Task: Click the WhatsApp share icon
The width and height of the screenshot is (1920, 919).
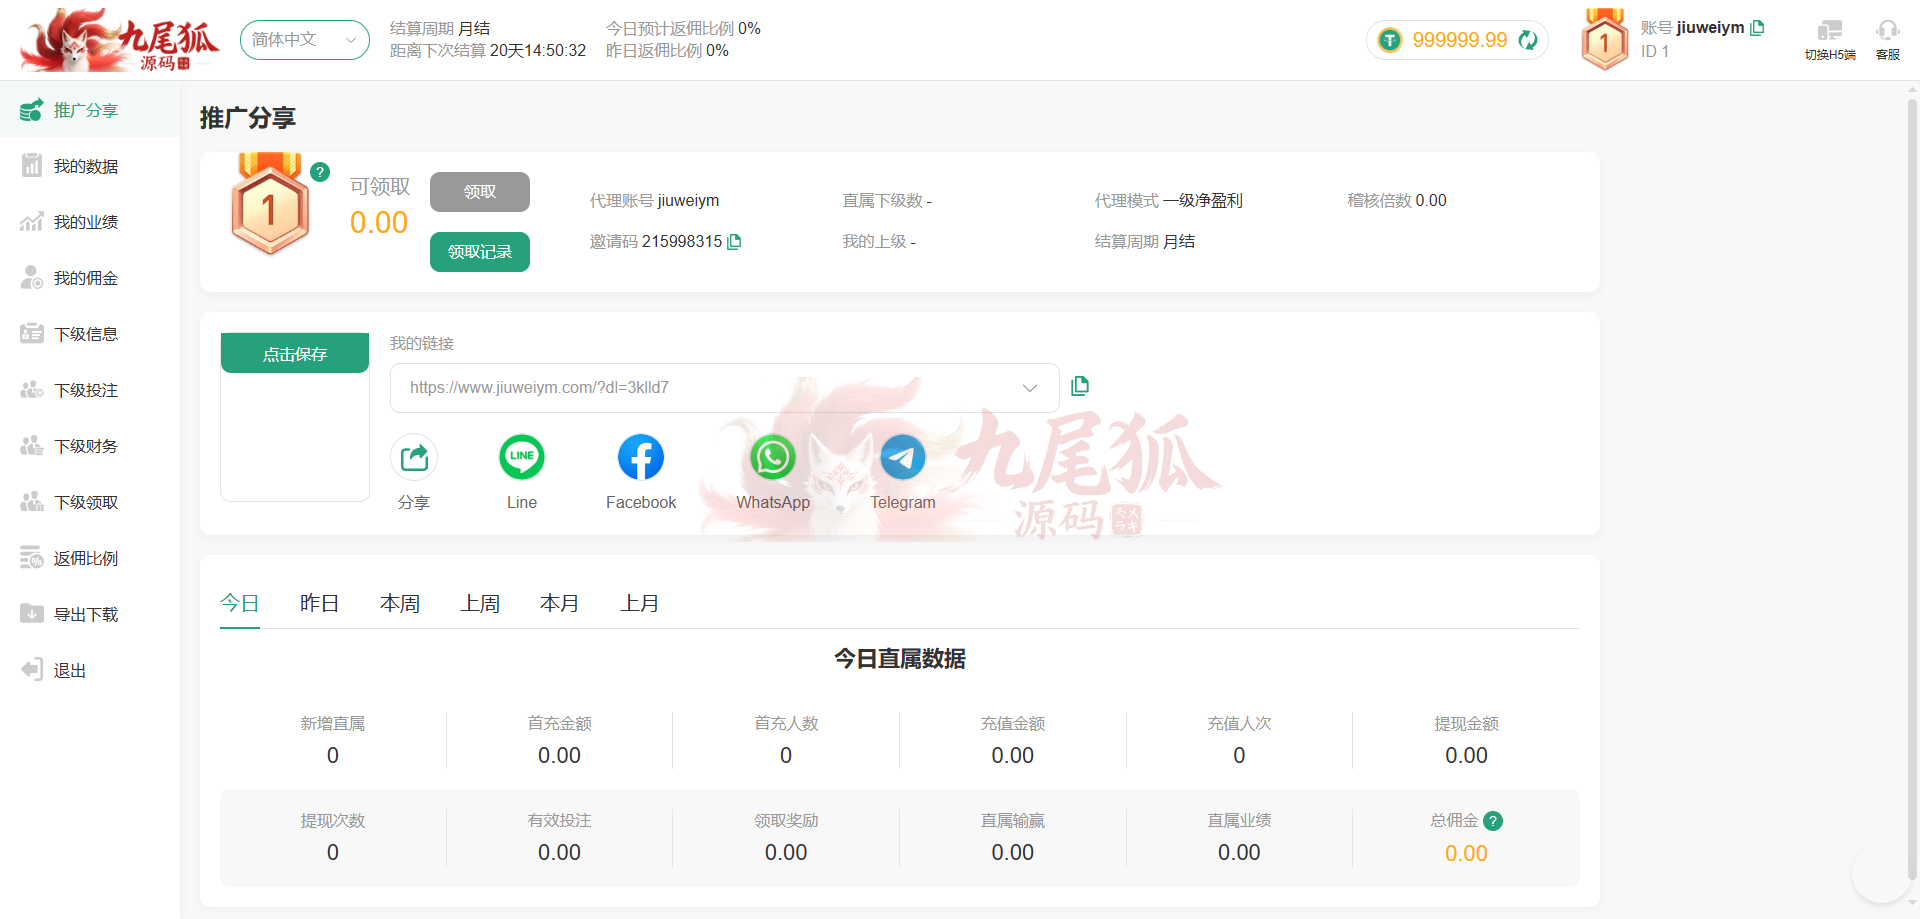Action: click(772, 458)
